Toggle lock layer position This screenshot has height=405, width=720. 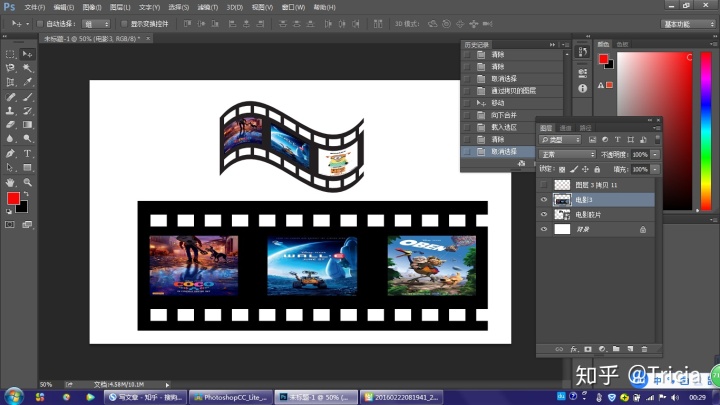[585, 169]
